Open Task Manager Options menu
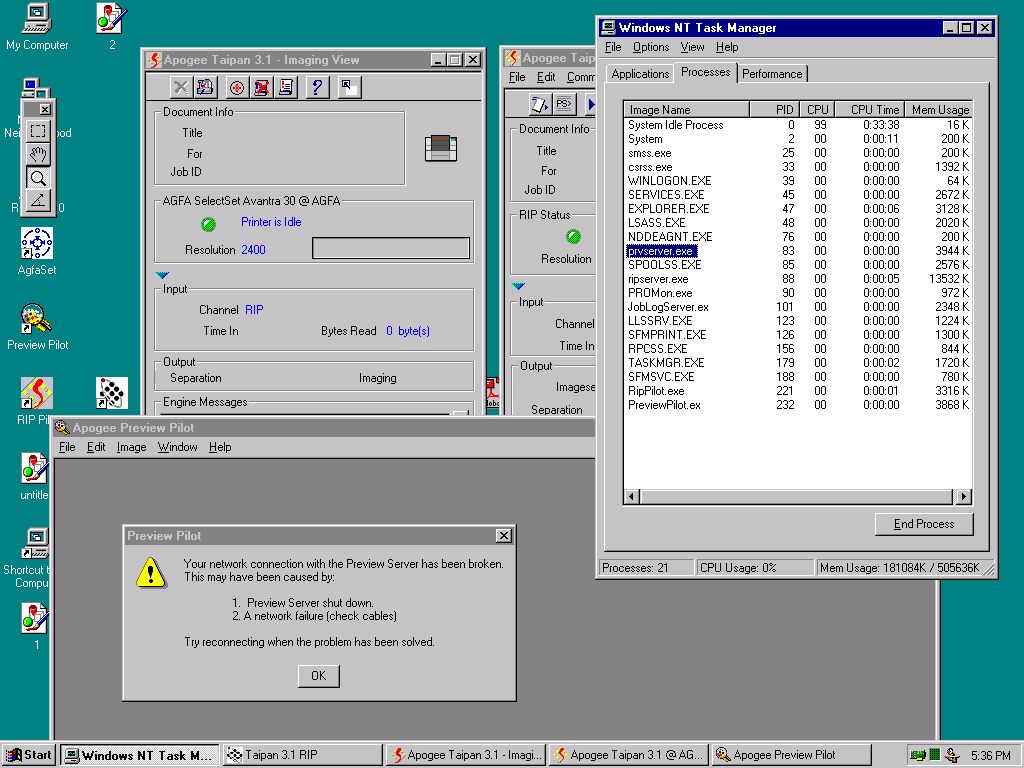This screenshot has height=768, width=1024. (x=651, y=47)
